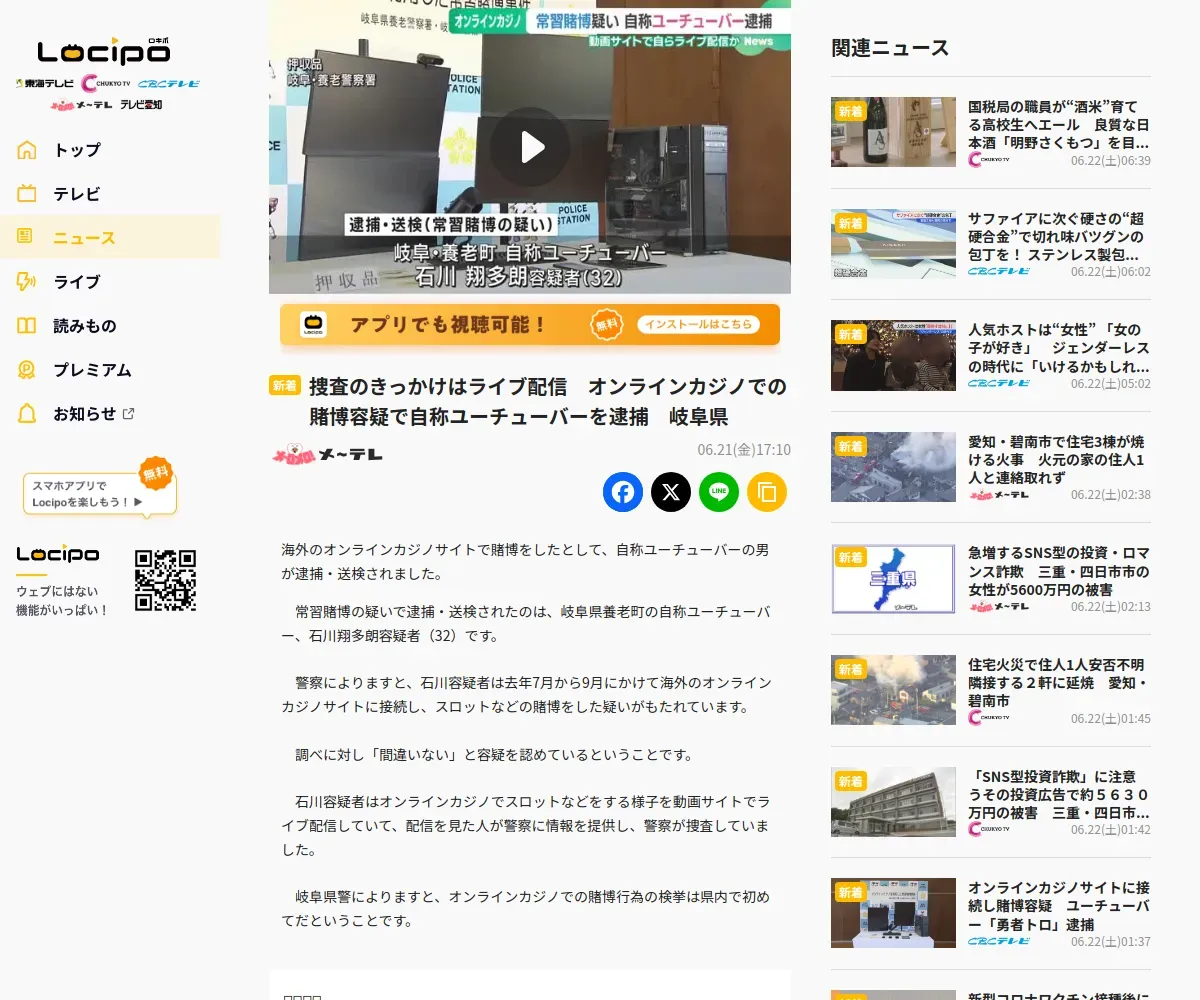Click the article timestamp 06.21(金)17:10

point(744,450)
